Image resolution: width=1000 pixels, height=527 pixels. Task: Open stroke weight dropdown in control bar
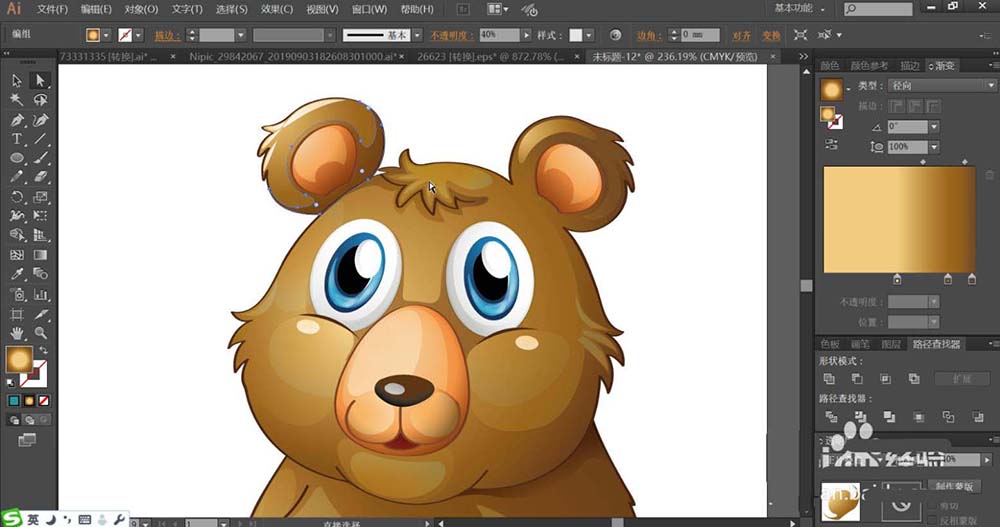(x=240, y=35)
